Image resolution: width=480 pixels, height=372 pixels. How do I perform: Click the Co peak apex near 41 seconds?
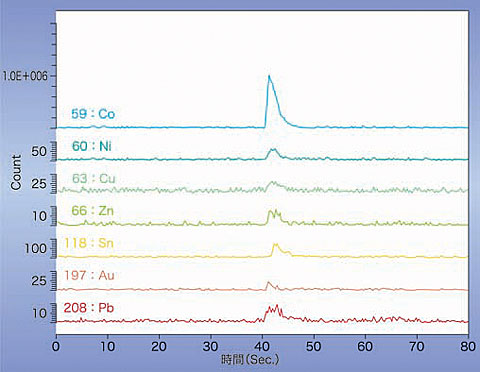(269, 76)
